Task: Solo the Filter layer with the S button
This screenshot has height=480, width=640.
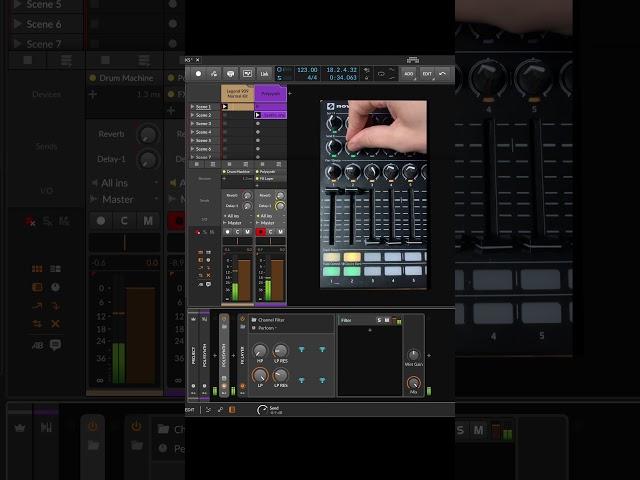Action: pos(379,320)
